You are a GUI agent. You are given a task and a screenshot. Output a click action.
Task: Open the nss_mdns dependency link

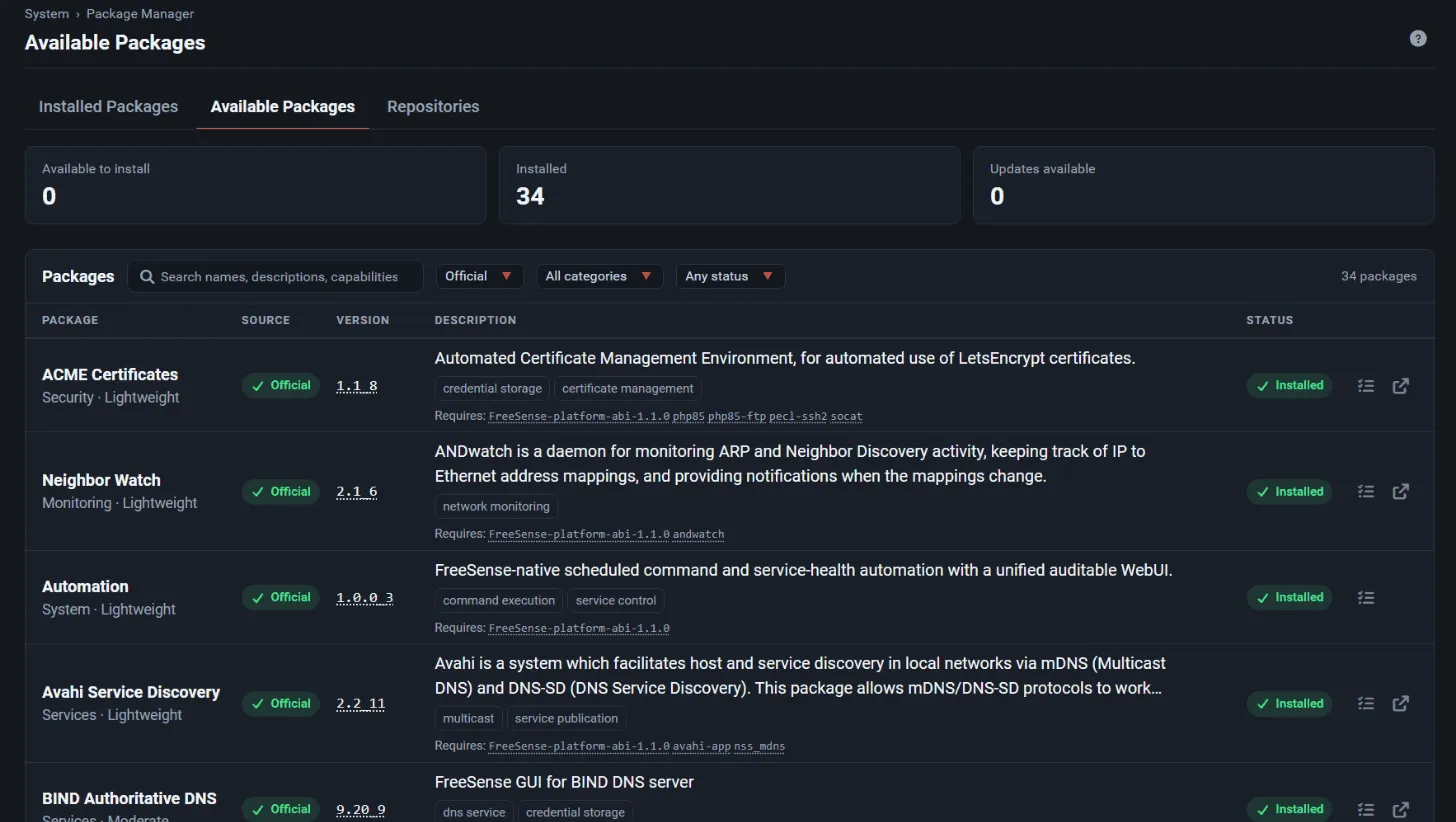tap(760, 746)
